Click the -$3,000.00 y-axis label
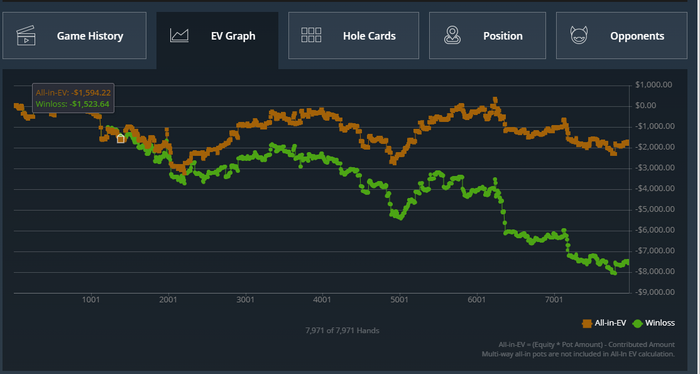The image size is (700, 374). (x=655, y=168)
